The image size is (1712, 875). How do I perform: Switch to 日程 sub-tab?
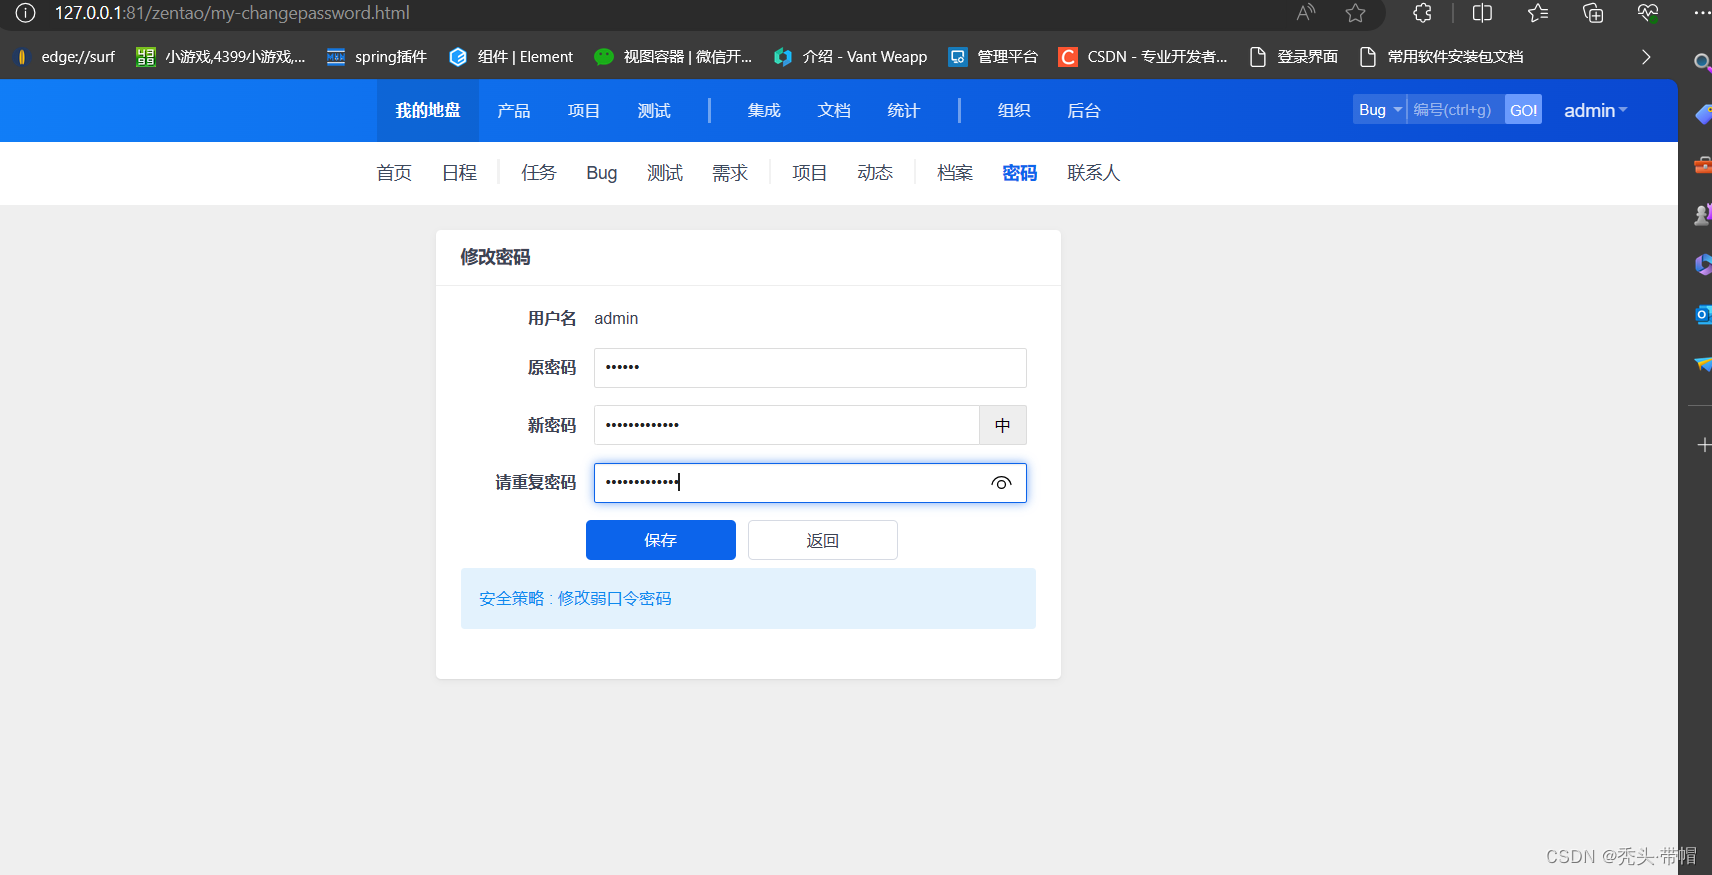[460, 173]
